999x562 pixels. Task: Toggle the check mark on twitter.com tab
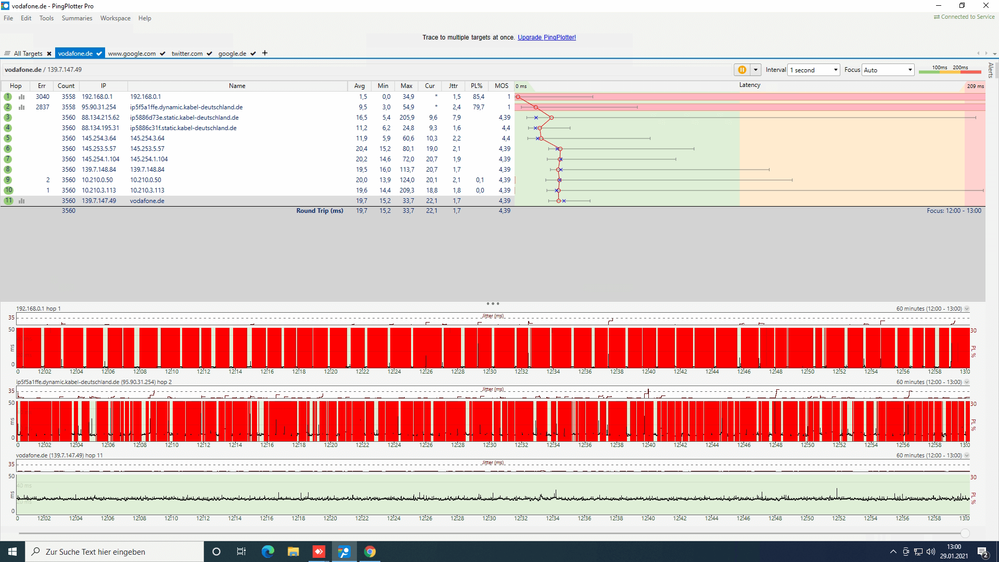[209, 54]
